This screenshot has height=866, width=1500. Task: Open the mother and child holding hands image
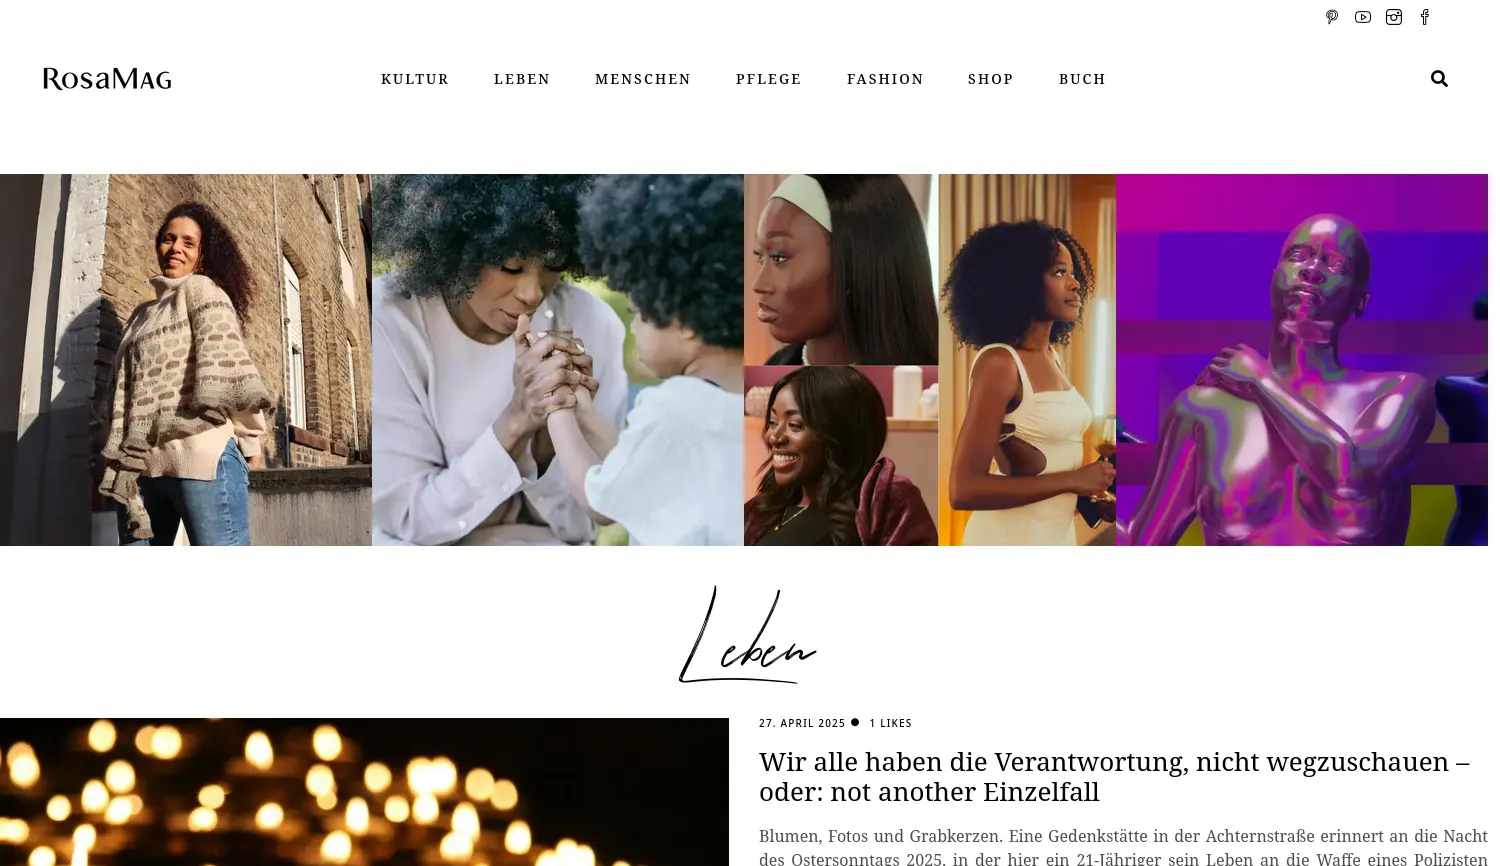pos(558,360)
